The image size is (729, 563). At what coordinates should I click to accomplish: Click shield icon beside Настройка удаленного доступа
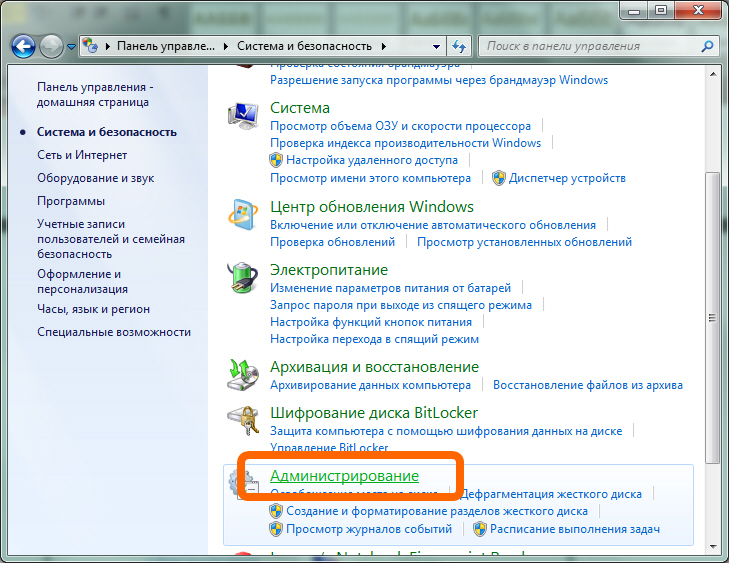coord(276,160)
